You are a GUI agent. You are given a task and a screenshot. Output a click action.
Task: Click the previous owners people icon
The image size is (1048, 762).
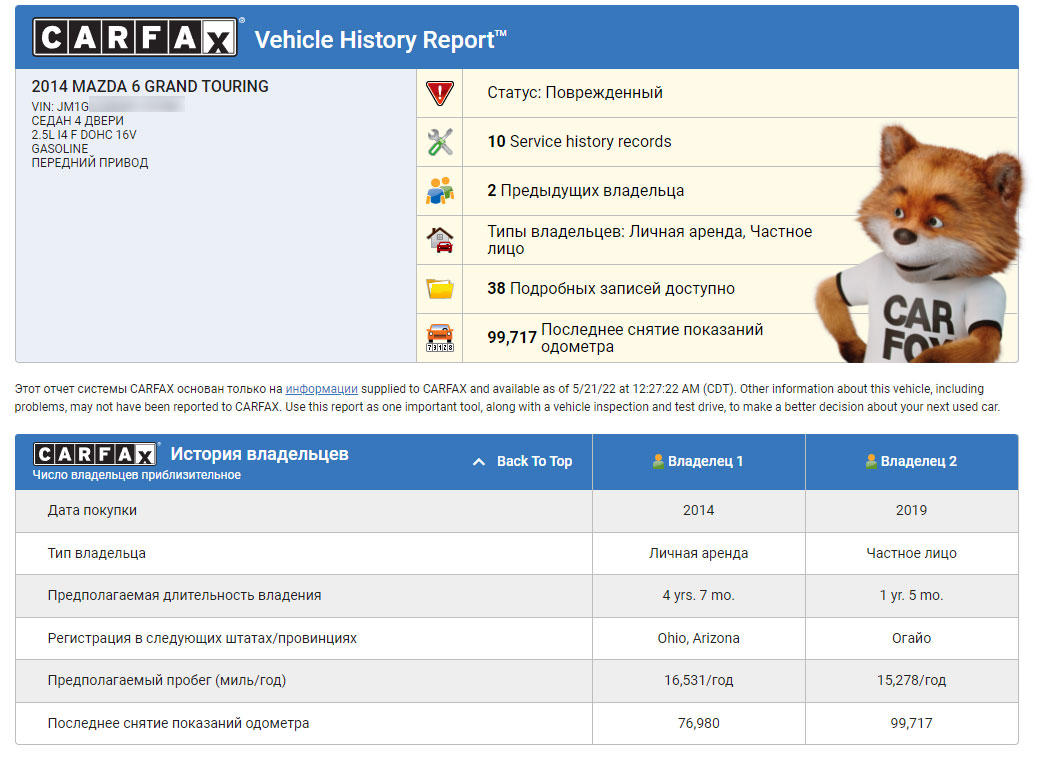pos(440,191)
